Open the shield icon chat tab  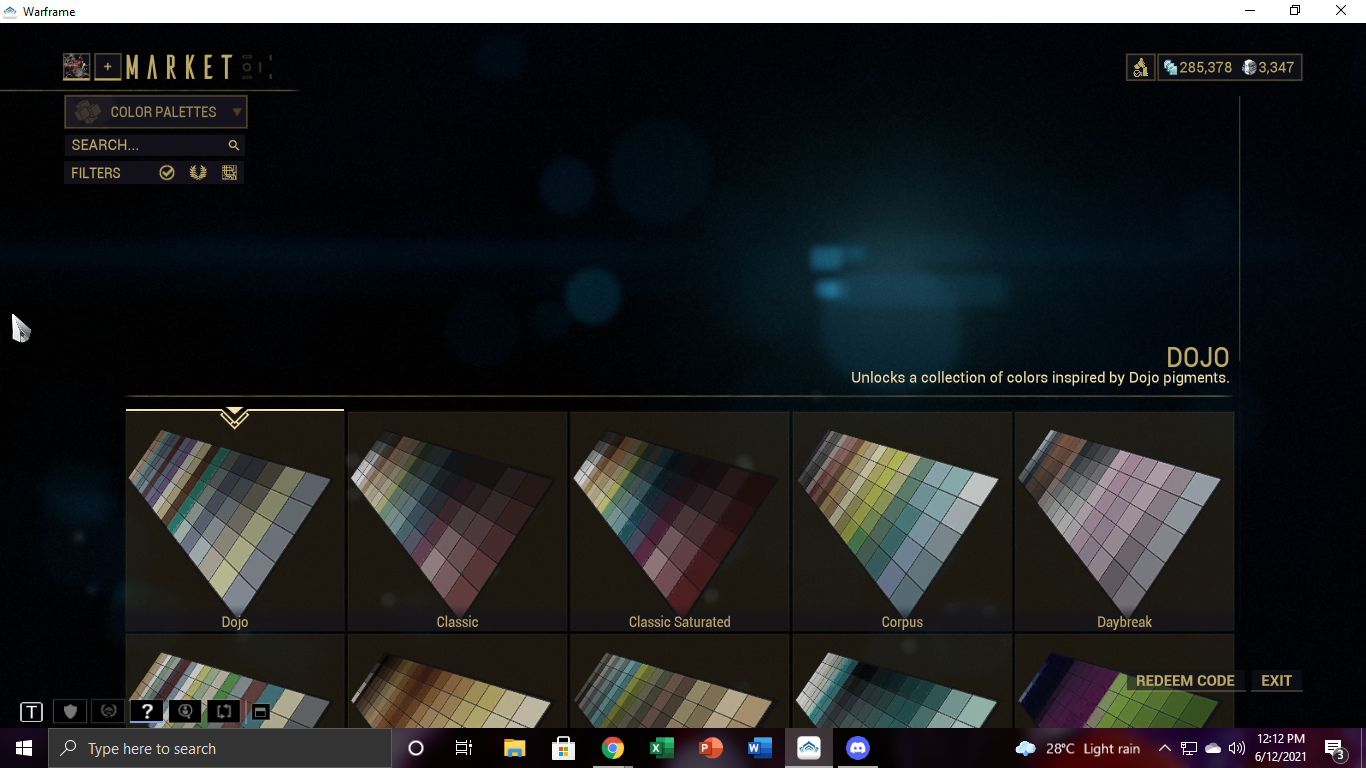[x=70, y=712]
